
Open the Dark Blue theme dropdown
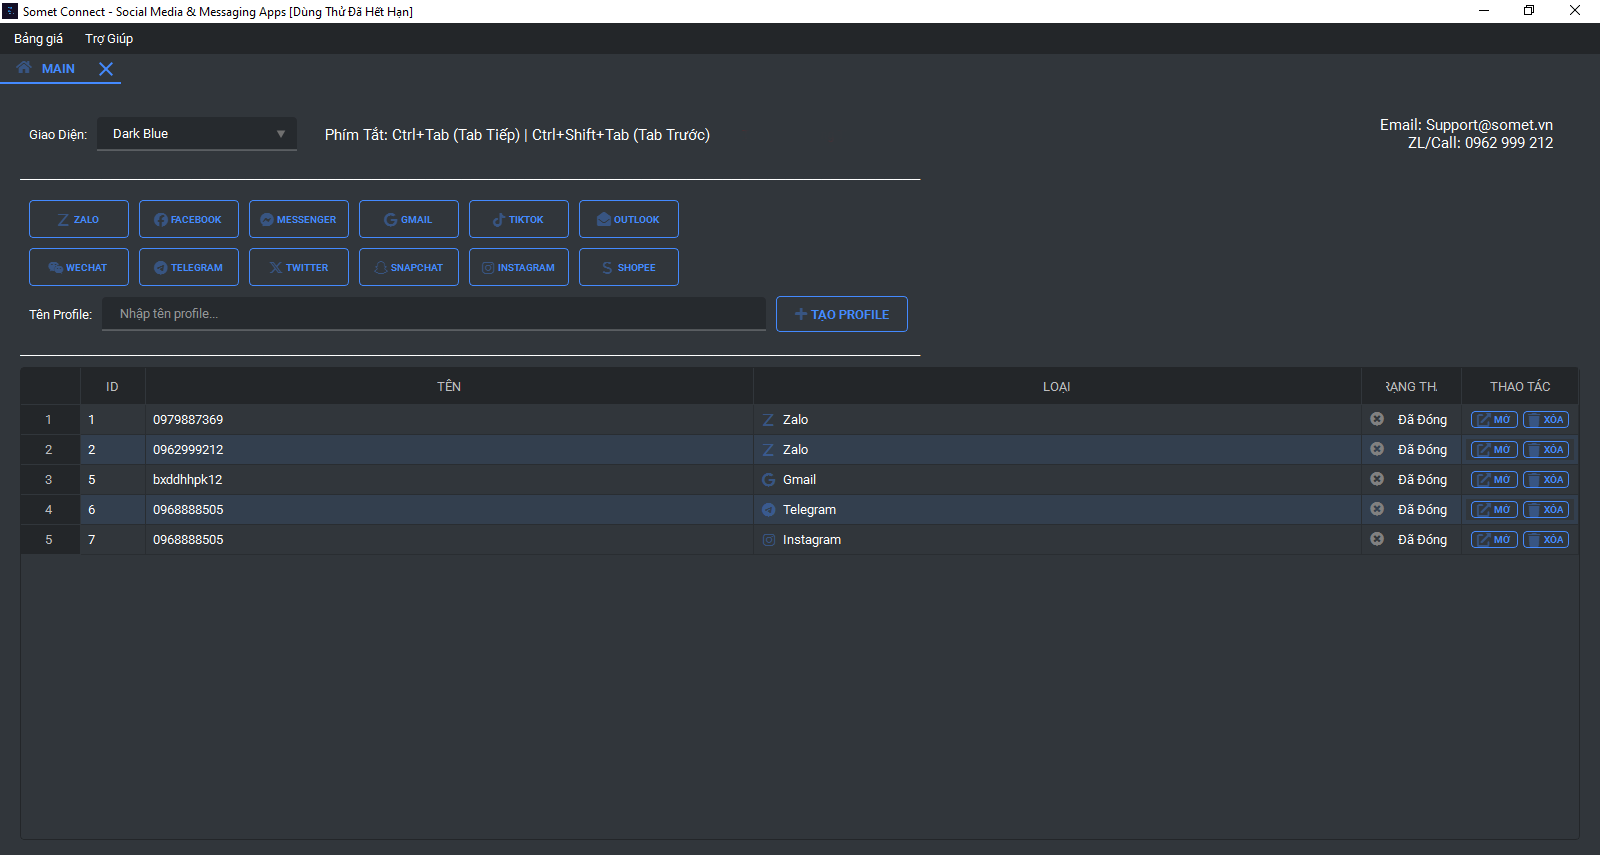pyautogui.click(x=197, y=134)
